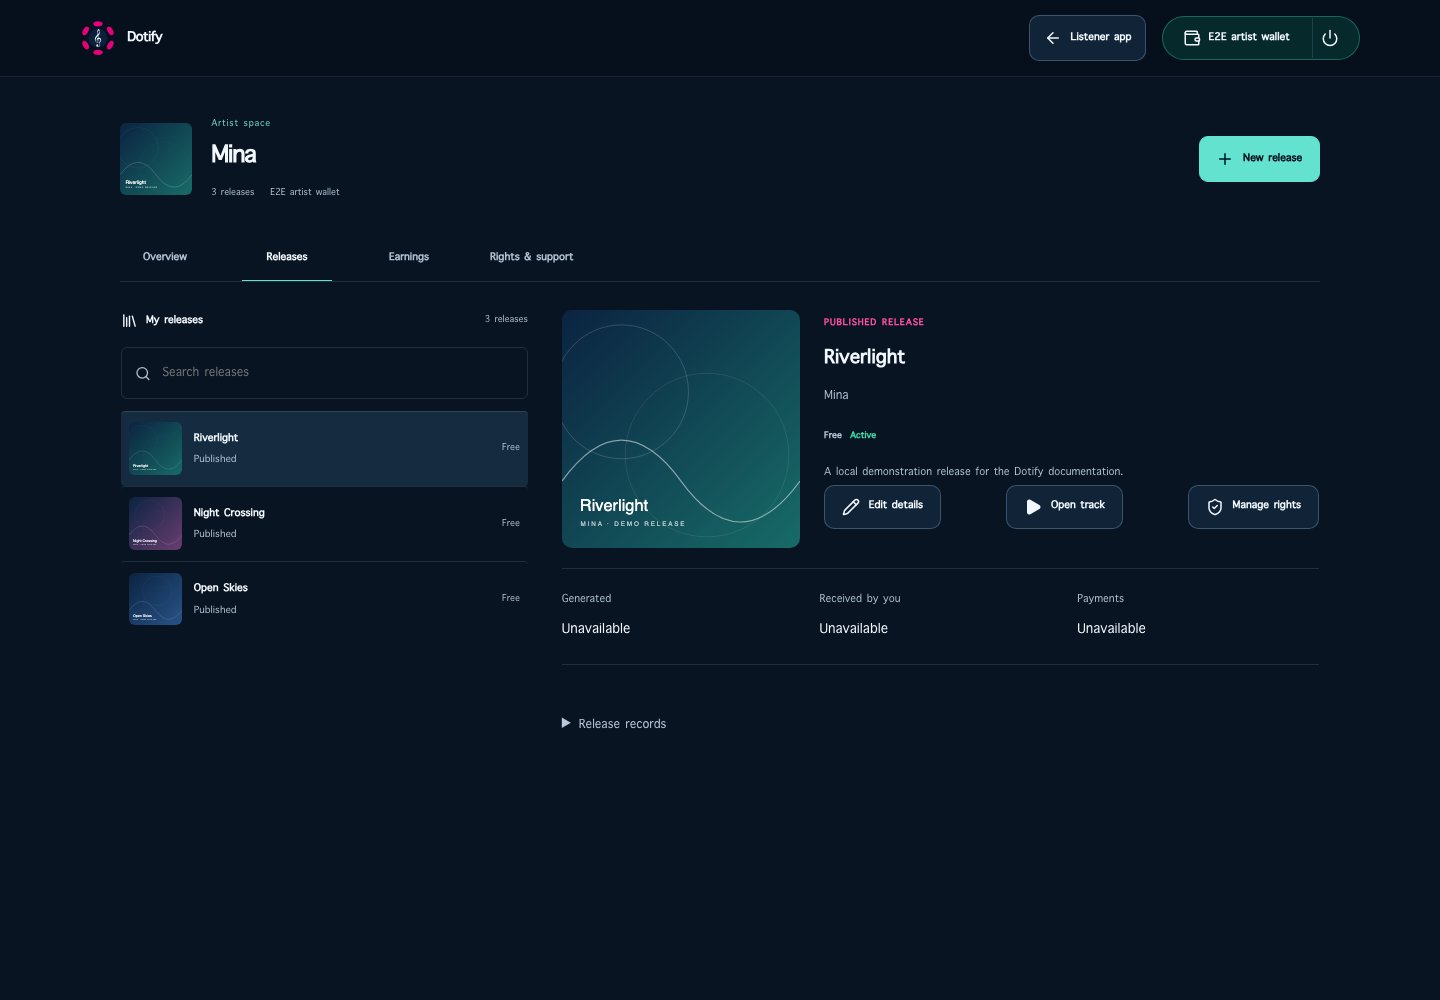
Task: Click the Dotify logo icon
Action: 97,38
